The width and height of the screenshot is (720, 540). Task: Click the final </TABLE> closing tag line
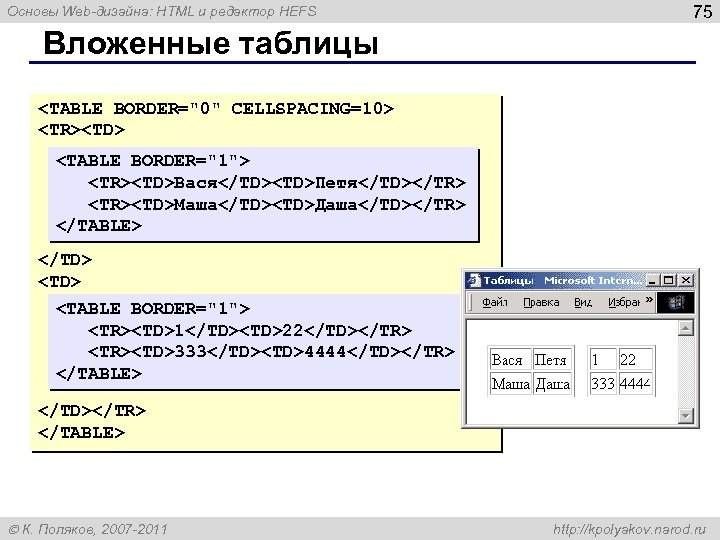coord(81,433)
